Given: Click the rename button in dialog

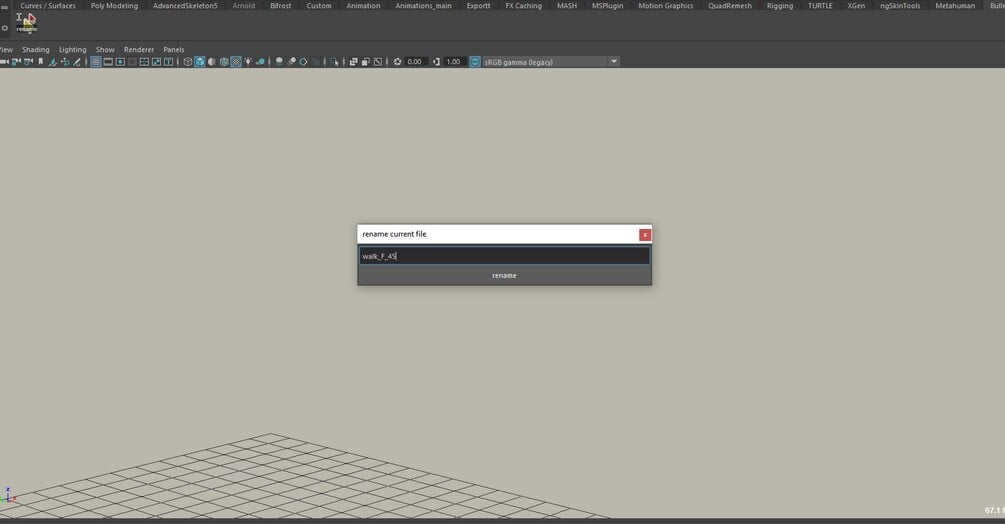Looking at the screenshot, I should coord(504,275).
